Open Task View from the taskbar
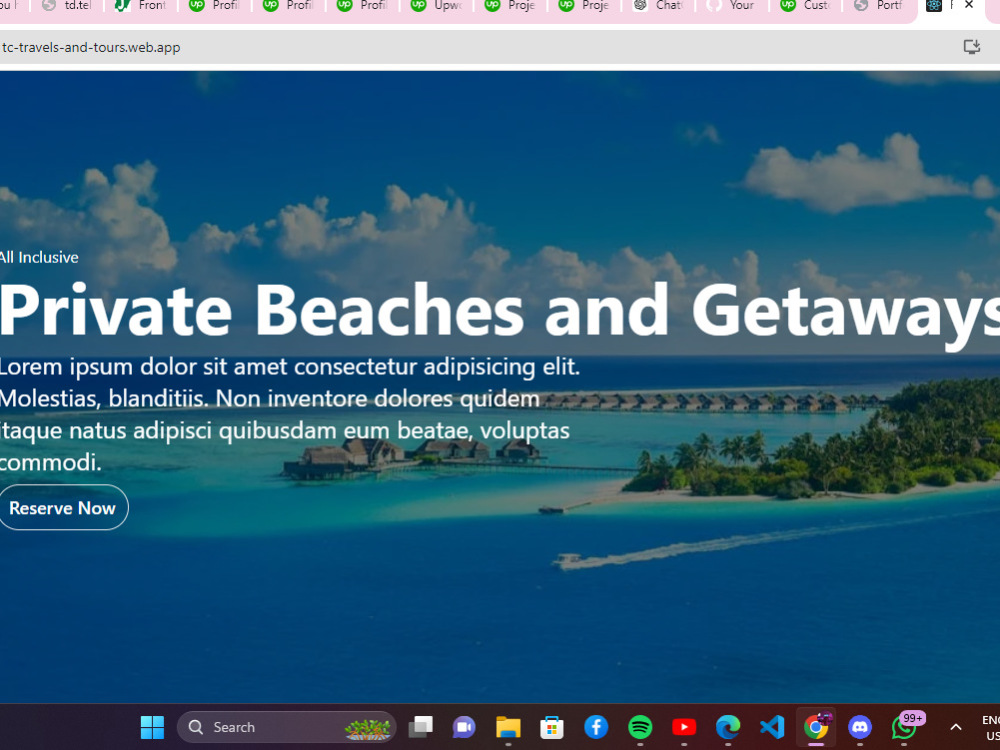 (420, 727)
